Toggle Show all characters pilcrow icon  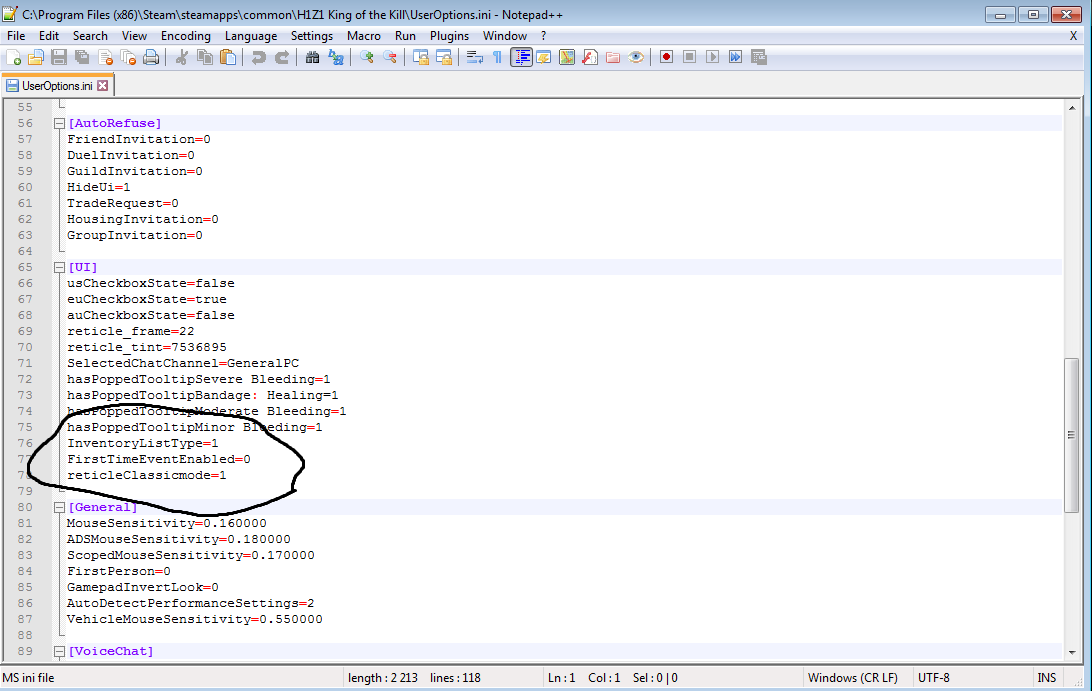[497, 57]
